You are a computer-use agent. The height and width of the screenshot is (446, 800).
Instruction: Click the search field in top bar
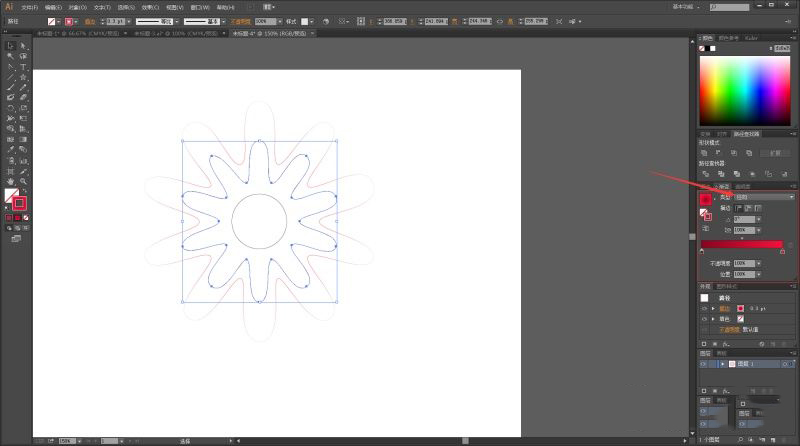click(x=730, y=7)
